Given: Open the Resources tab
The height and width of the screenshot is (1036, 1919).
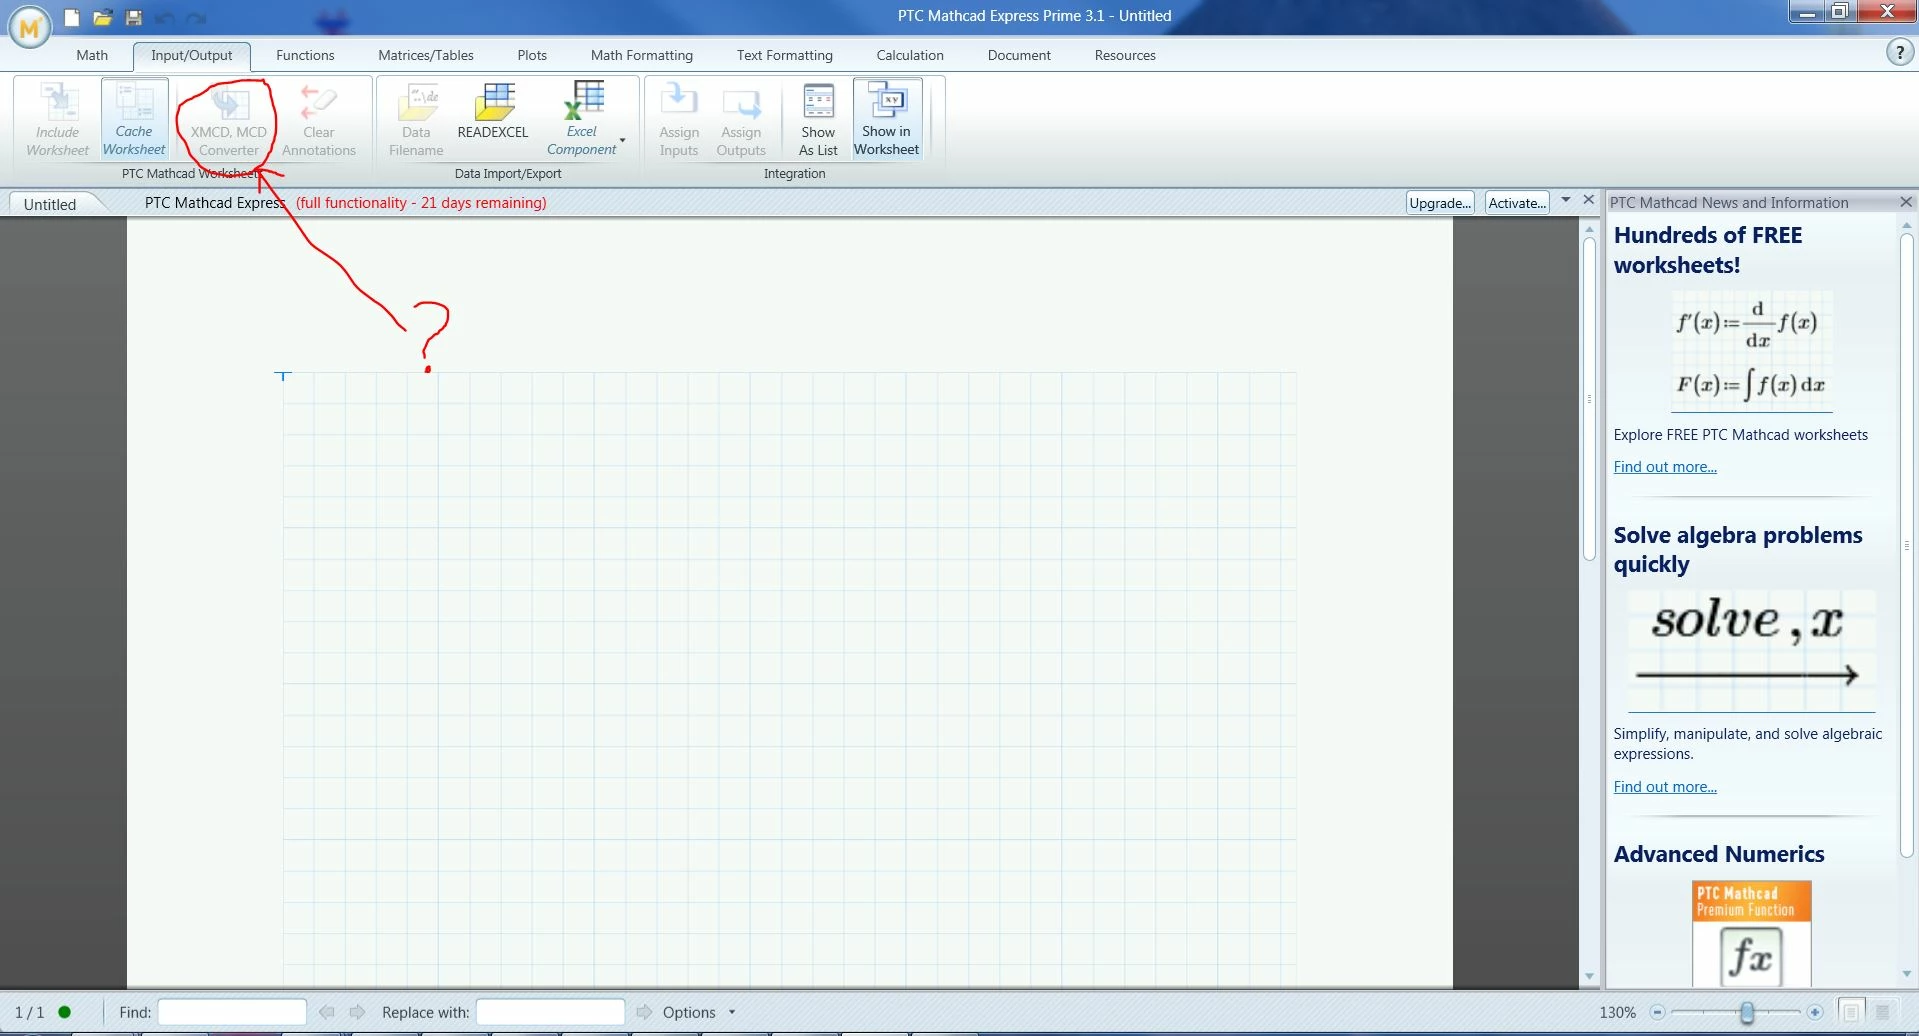Looking at the screenshot, I should pyautogui.click(x=1125, y=55).
